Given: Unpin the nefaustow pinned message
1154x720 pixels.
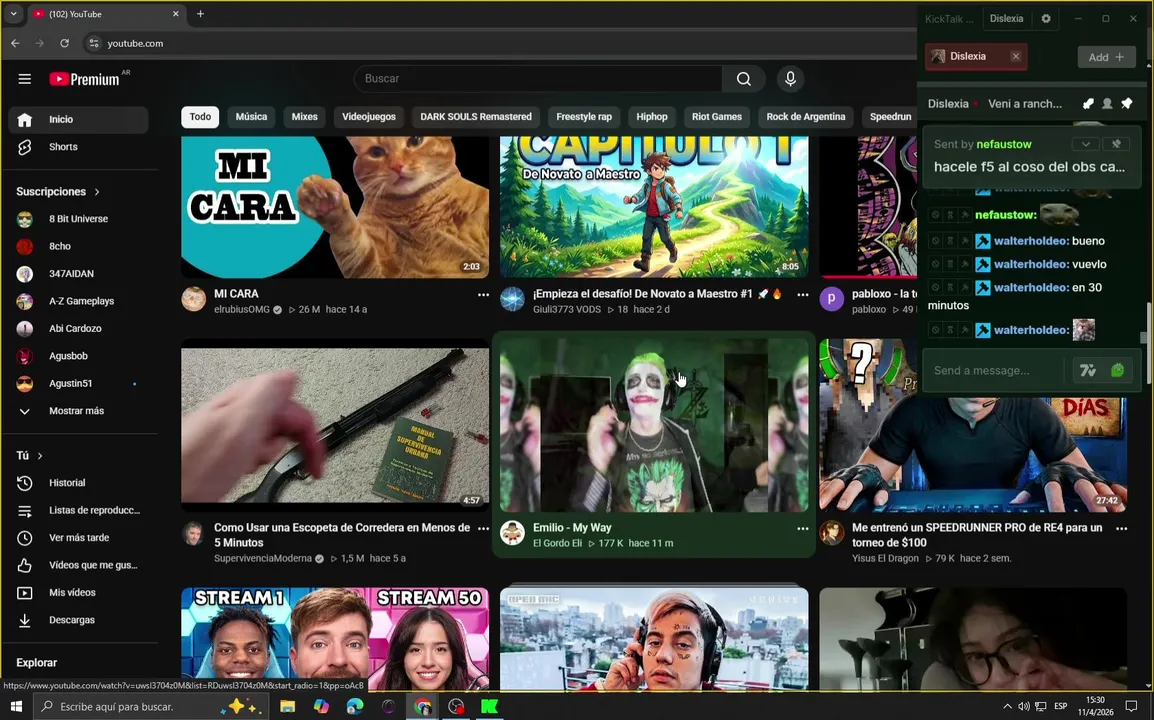Looking at the screenshot, I should 1116,144.
